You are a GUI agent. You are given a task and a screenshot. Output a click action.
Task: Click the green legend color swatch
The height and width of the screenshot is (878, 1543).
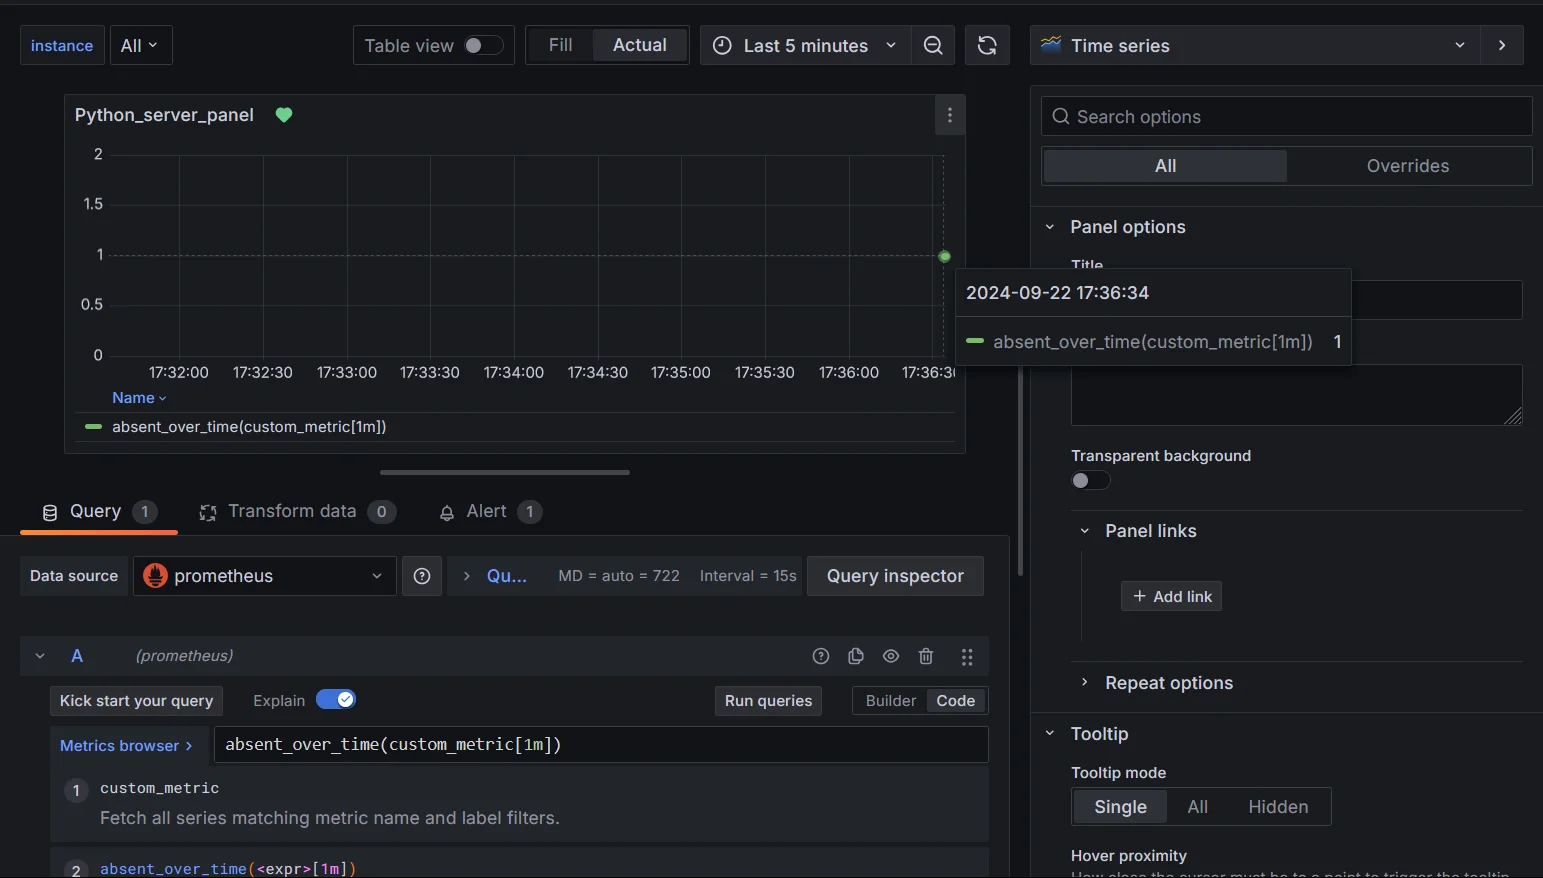pos(93,426)
